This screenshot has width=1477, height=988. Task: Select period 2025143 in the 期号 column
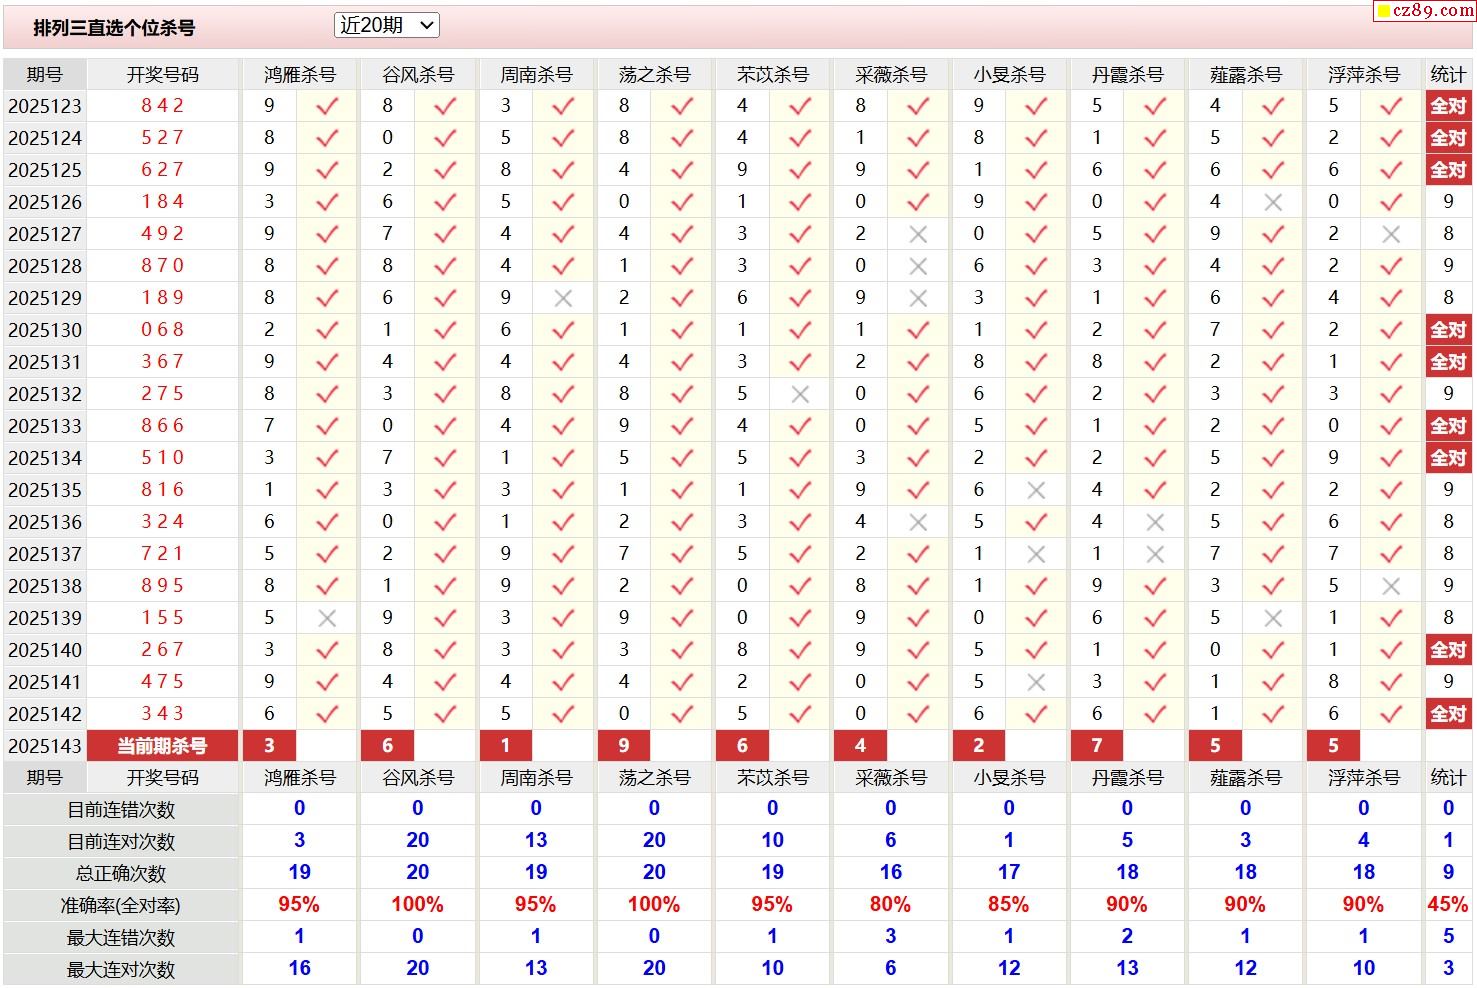[x=45, y=746]
